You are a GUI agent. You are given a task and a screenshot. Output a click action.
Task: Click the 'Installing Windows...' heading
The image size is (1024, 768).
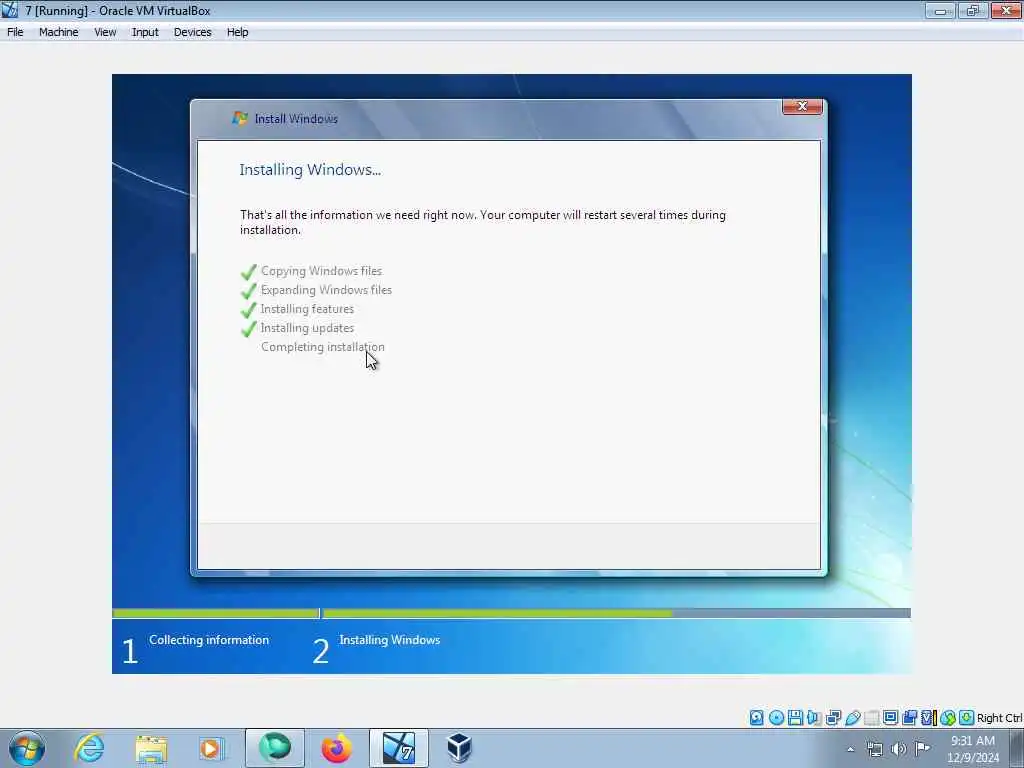[310, 170]
